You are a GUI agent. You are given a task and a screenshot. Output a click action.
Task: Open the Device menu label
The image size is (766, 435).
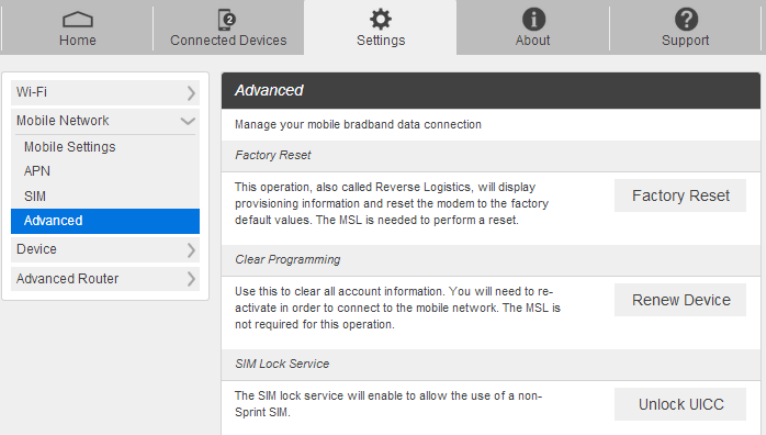pyautogui.click(x=37, y=249)
